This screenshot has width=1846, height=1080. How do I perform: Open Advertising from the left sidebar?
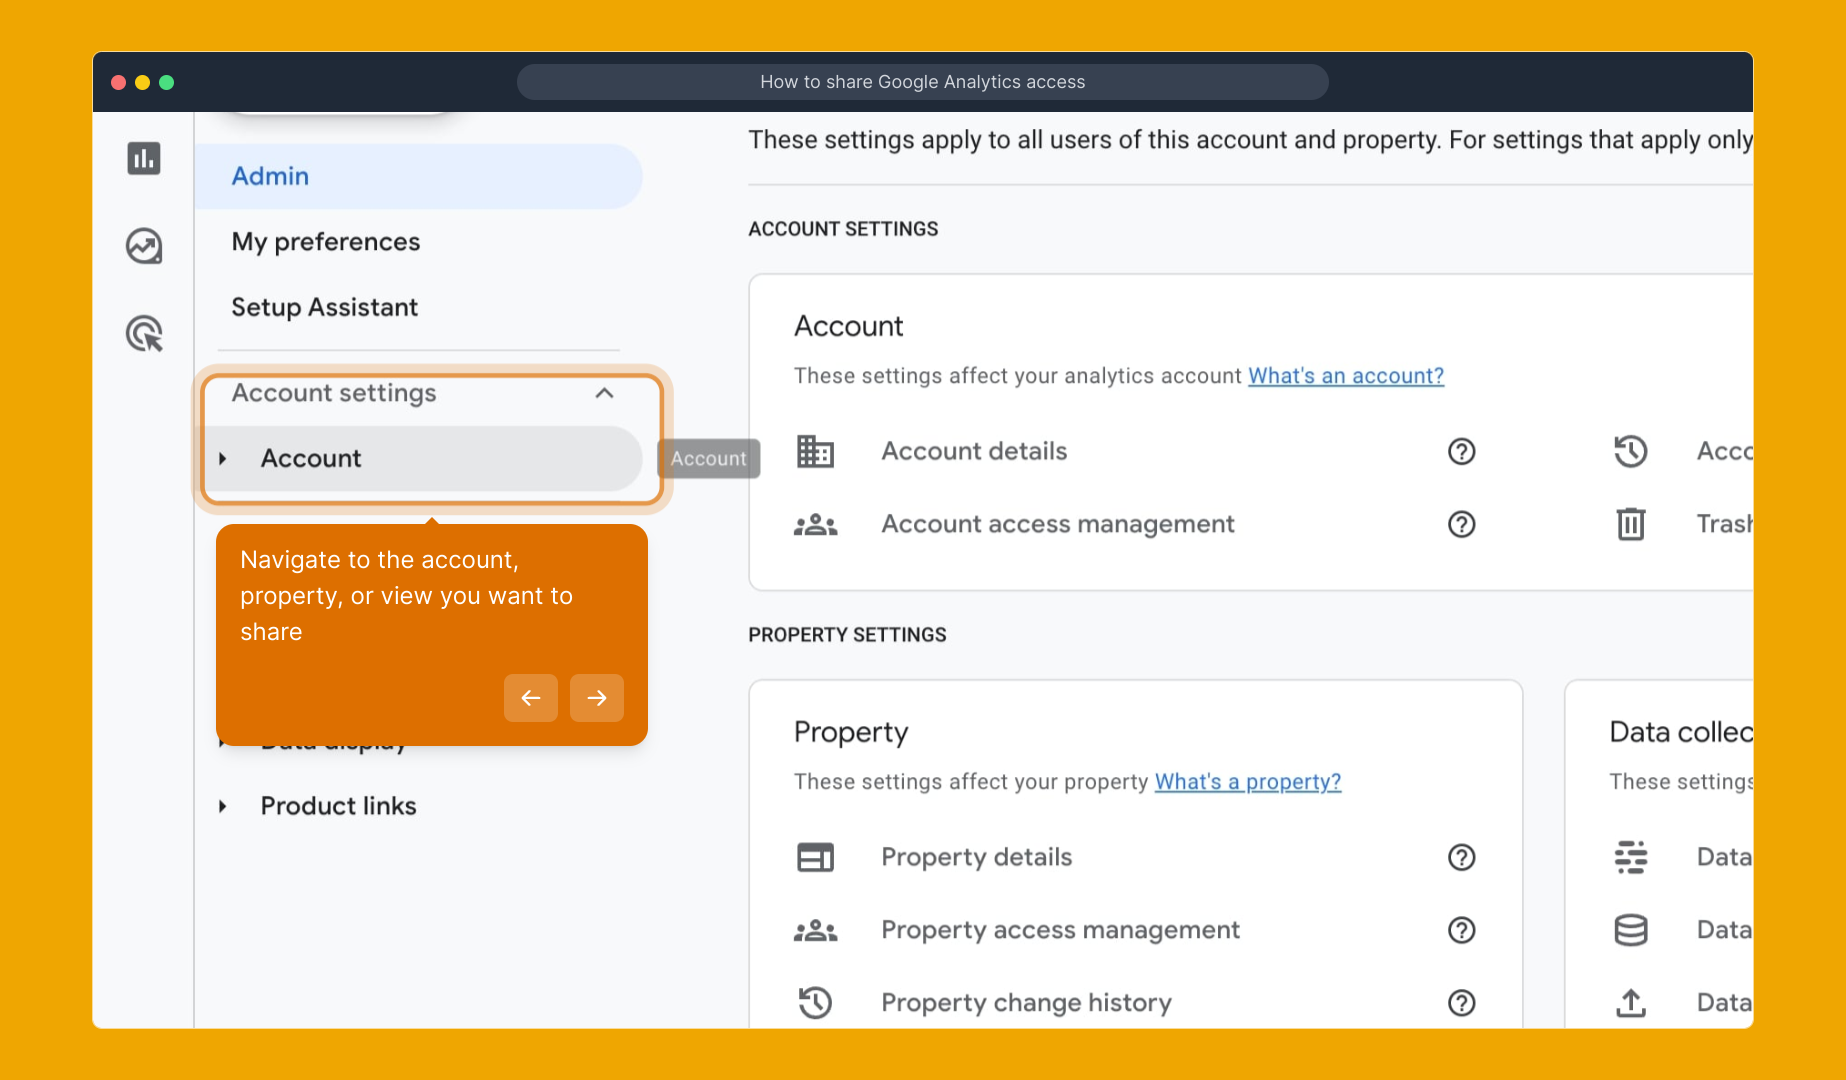click(x=143, y=333)
